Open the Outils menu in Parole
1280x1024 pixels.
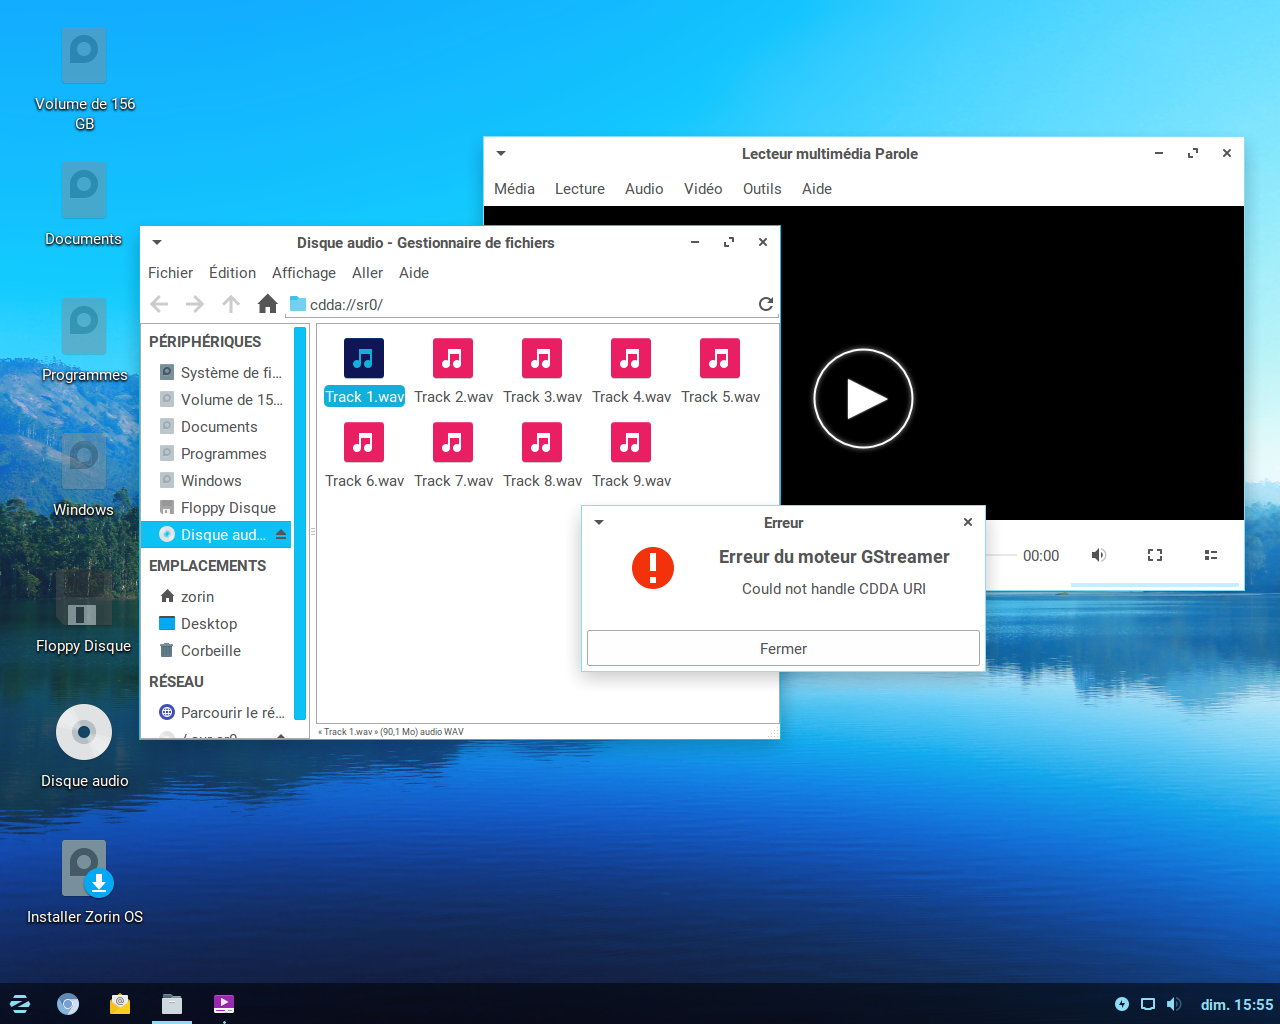pyautogui.click(x=762, y=189)
